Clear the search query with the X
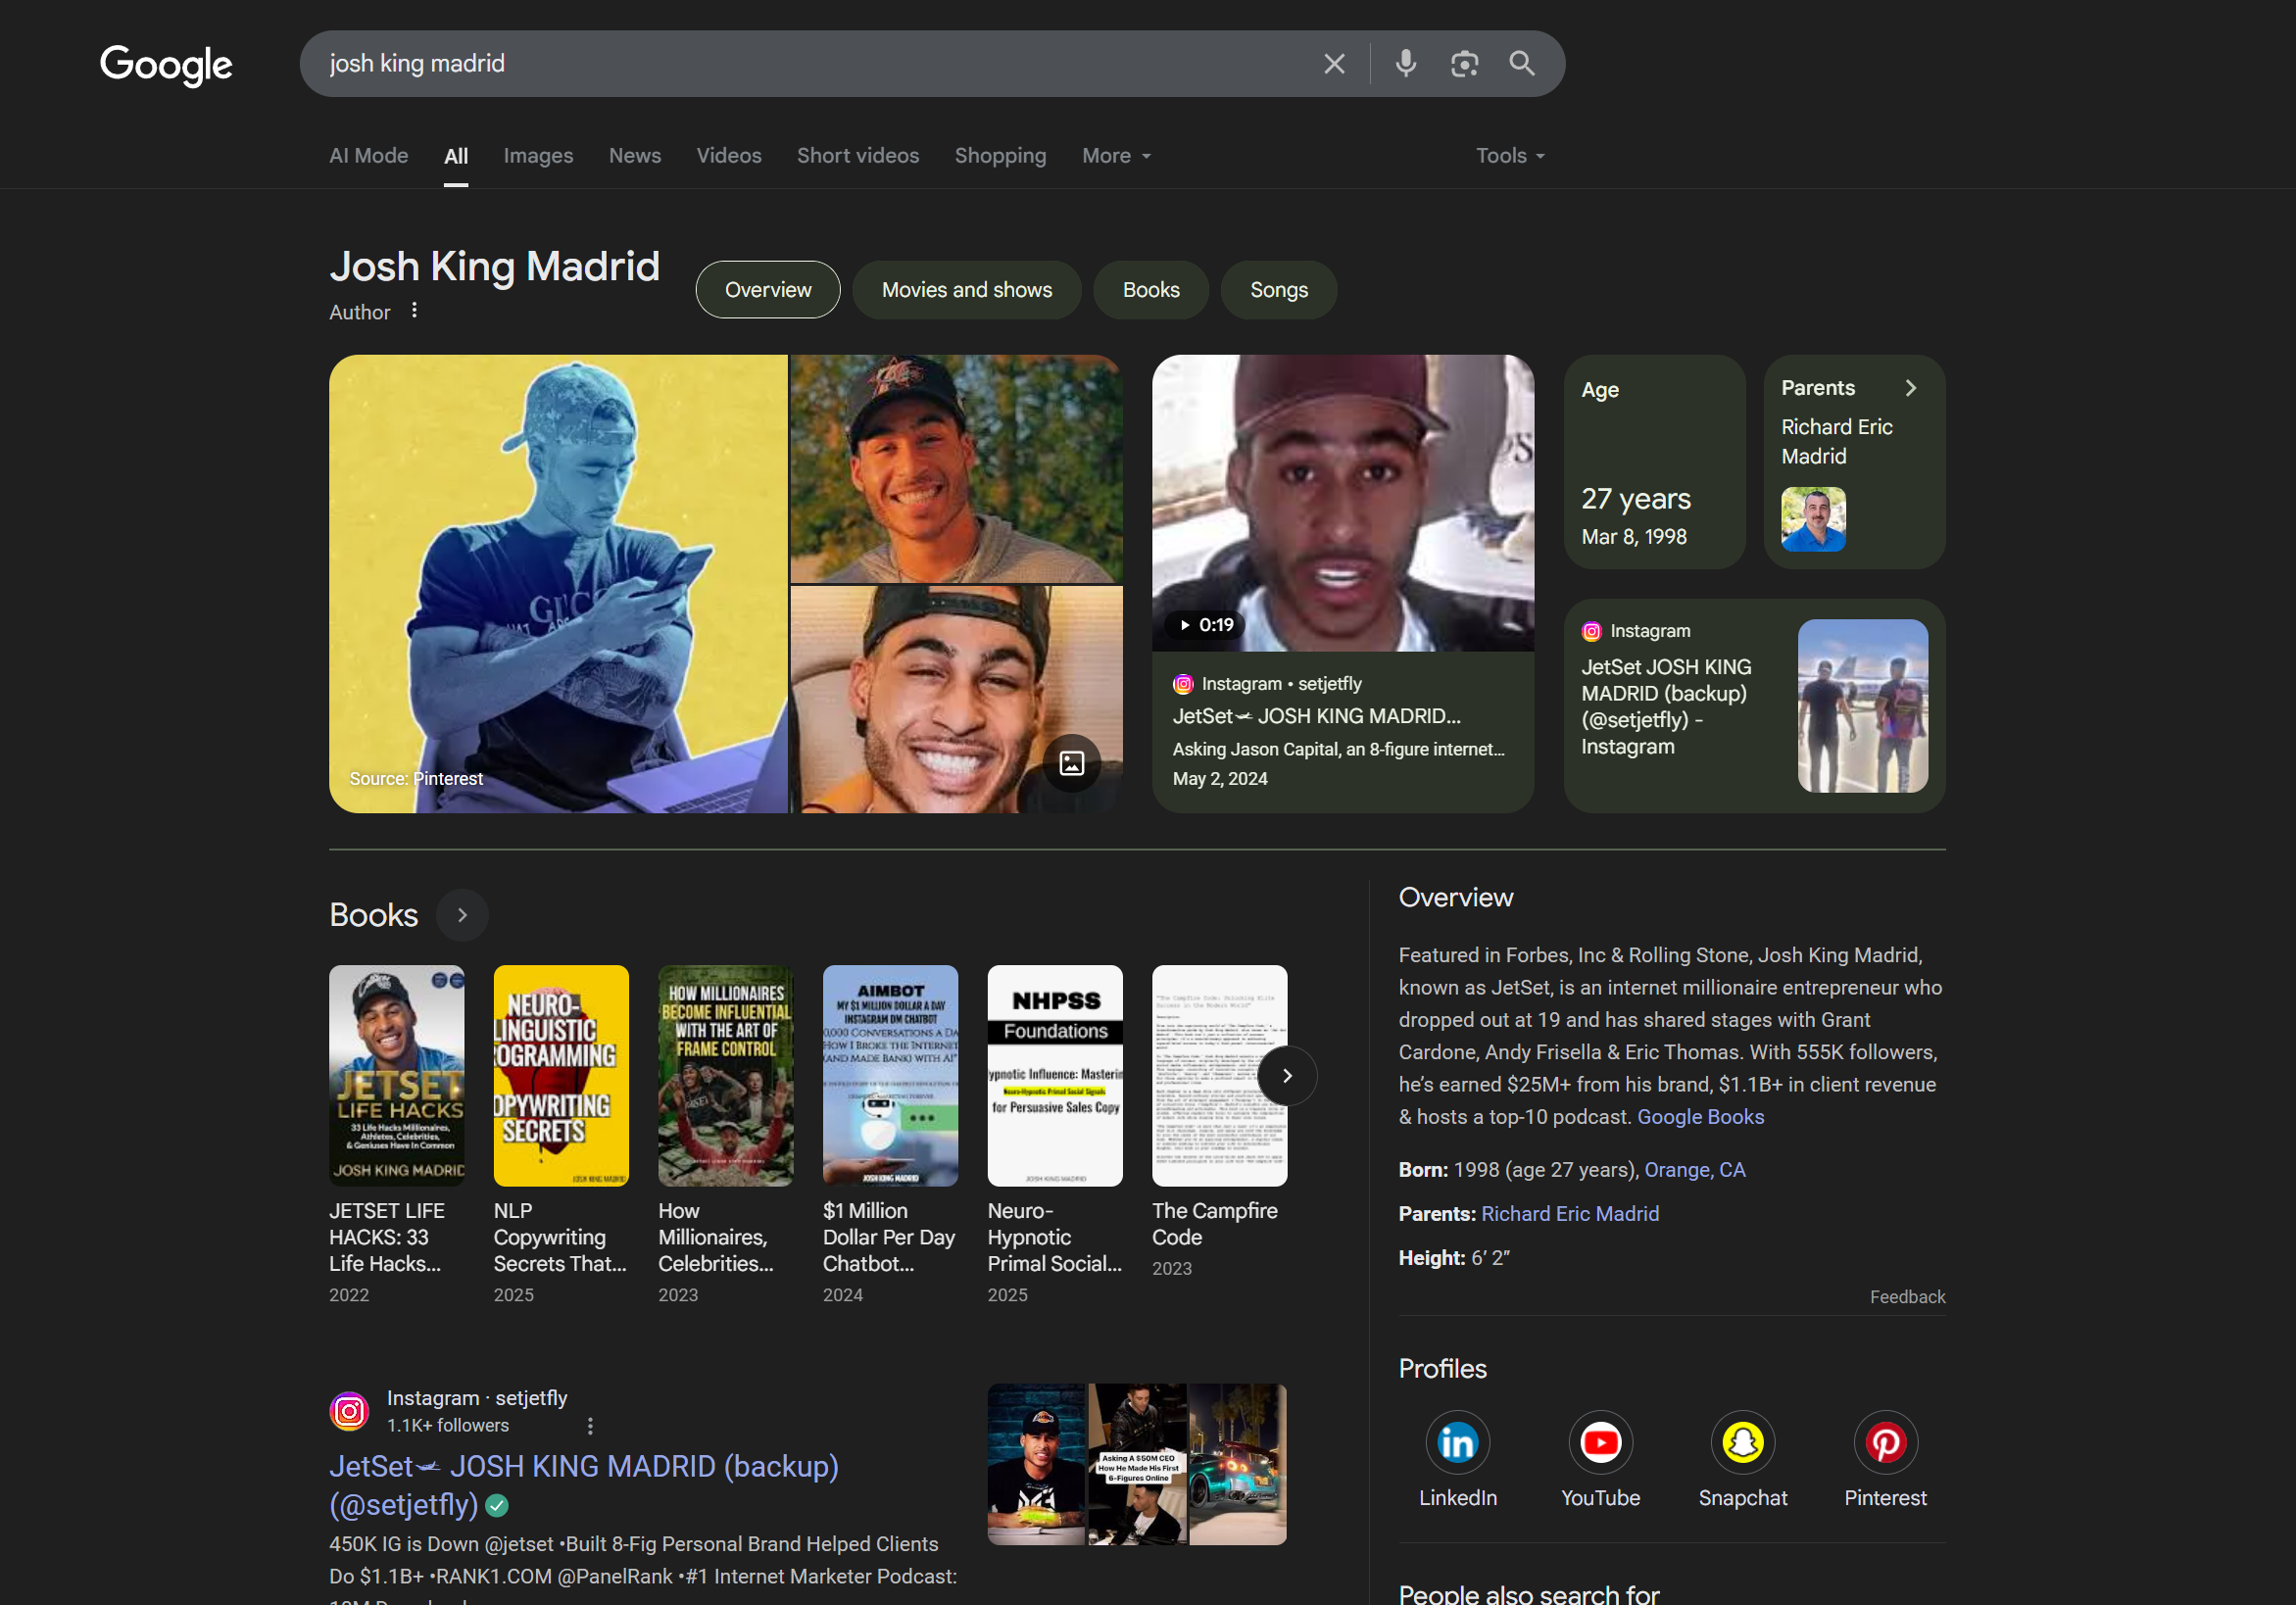 [x=1333, y=63]
